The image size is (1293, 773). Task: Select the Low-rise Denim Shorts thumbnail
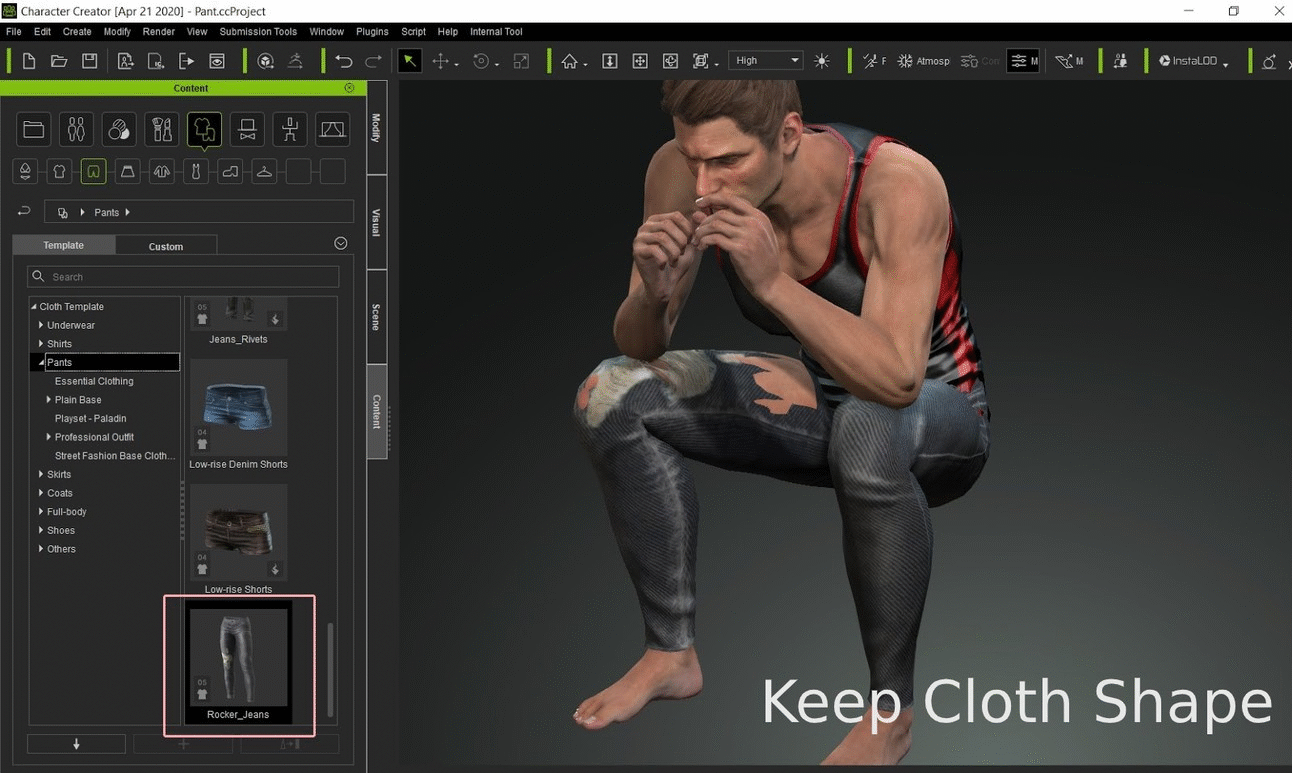pyautogui.click(x=238, y=408)
